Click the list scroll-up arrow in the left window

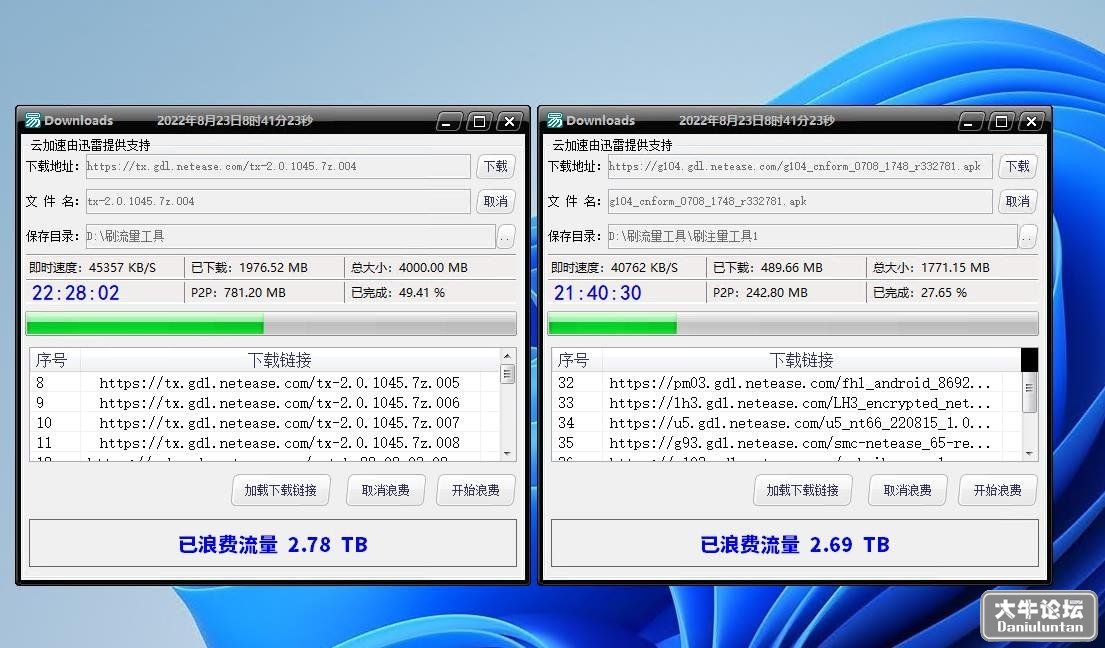[507, 356]
